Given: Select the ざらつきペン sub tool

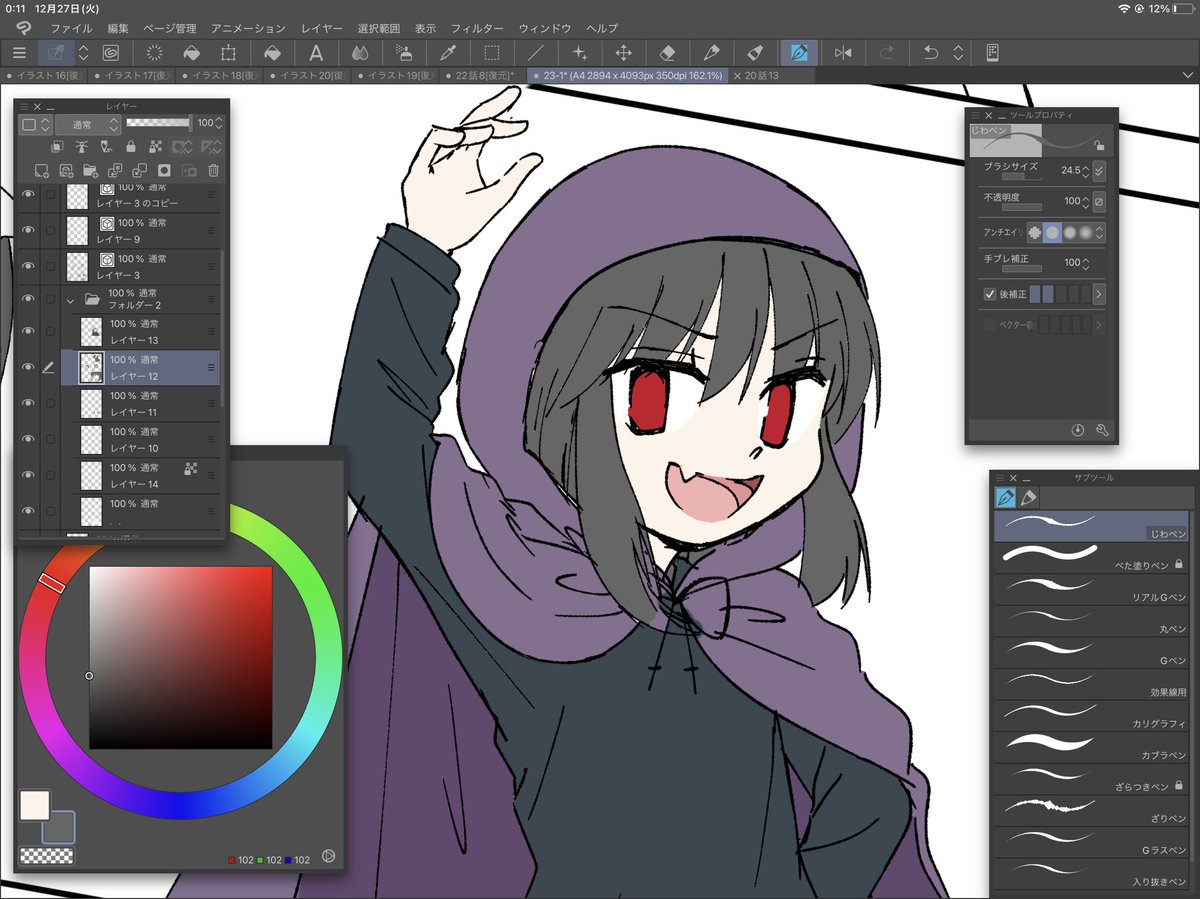Looking at the screenshot, I should [x=1091, y=779].
